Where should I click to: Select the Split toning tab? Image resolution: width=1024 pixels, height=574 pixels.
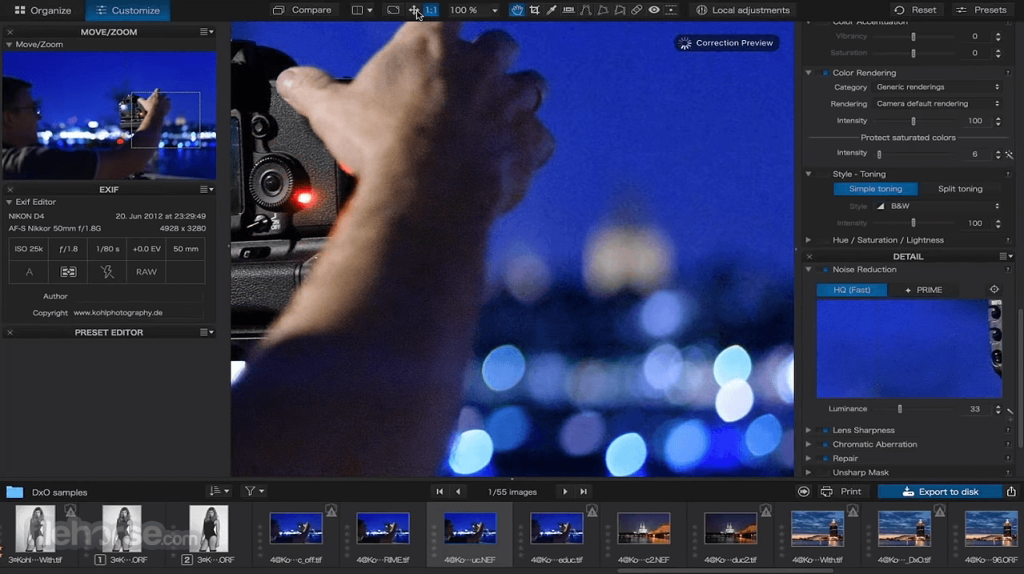point(960,189)
